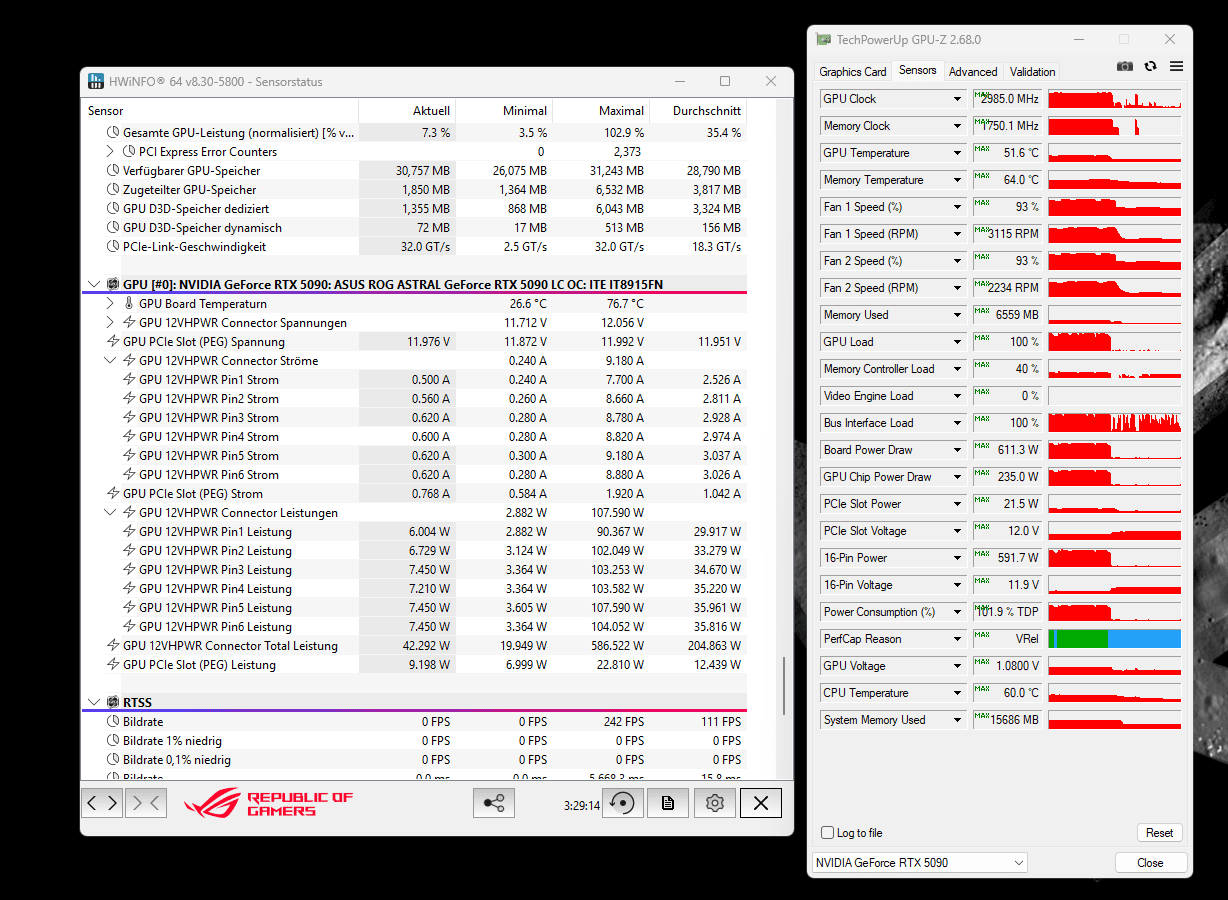This screenshot has width=1228, height=900.
Task: Click the Maximal column header
Action: (x=601, y=111)
